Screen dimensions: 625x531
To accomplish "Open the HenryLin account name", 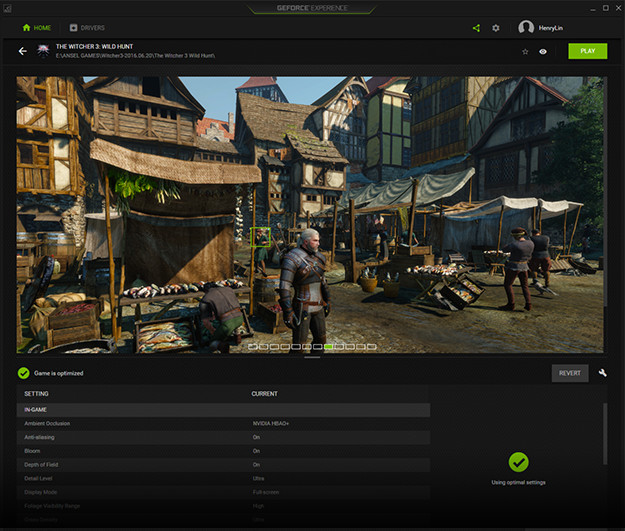I will click(x=550, y=28).
